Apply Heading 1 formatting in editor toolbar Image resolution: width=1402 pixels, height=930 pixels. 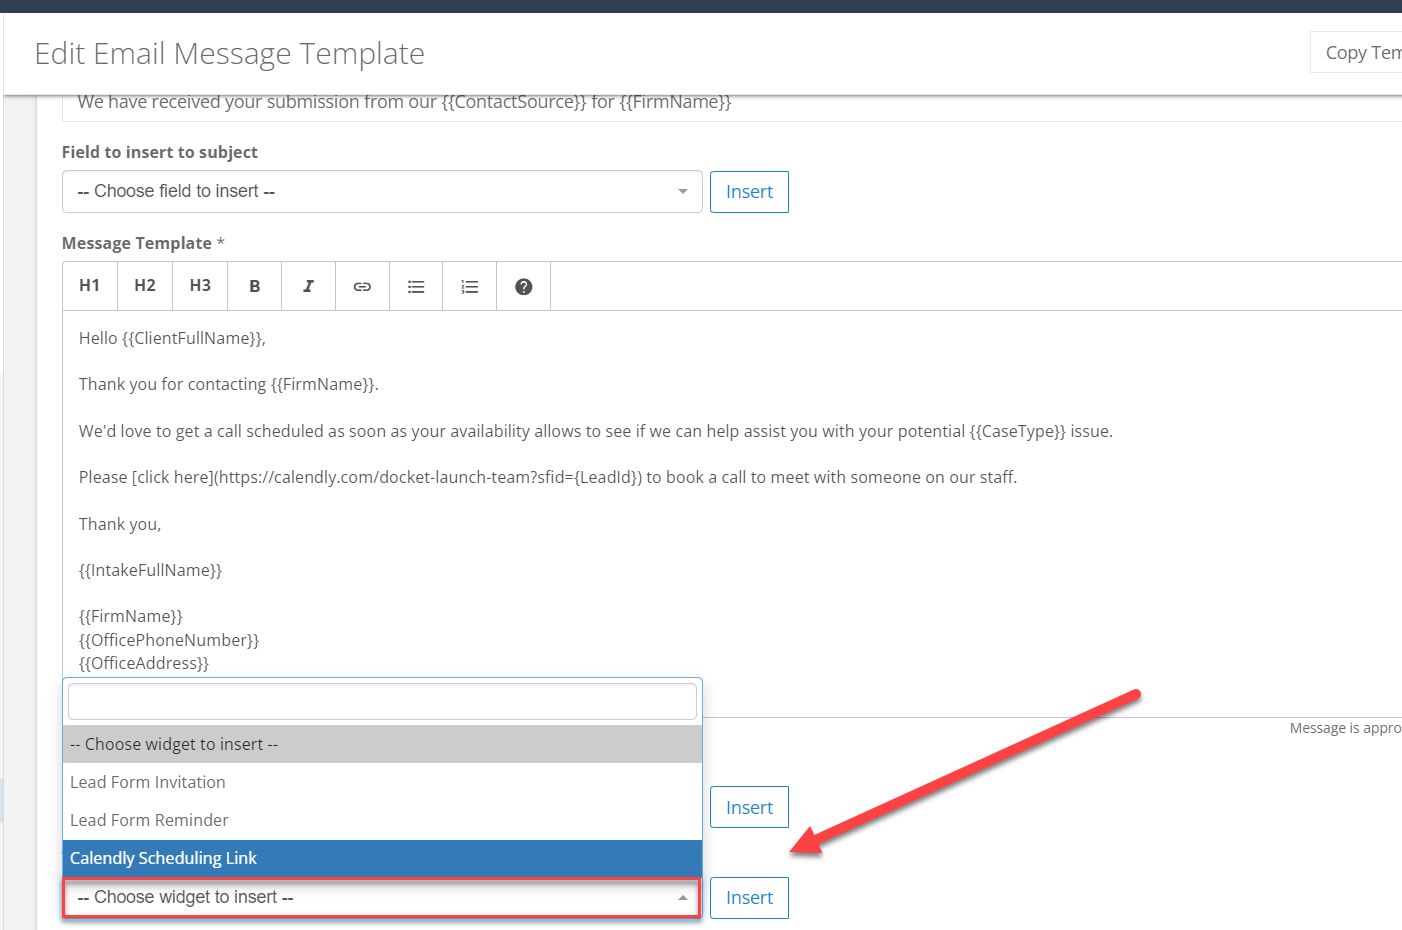coord(90,286)
